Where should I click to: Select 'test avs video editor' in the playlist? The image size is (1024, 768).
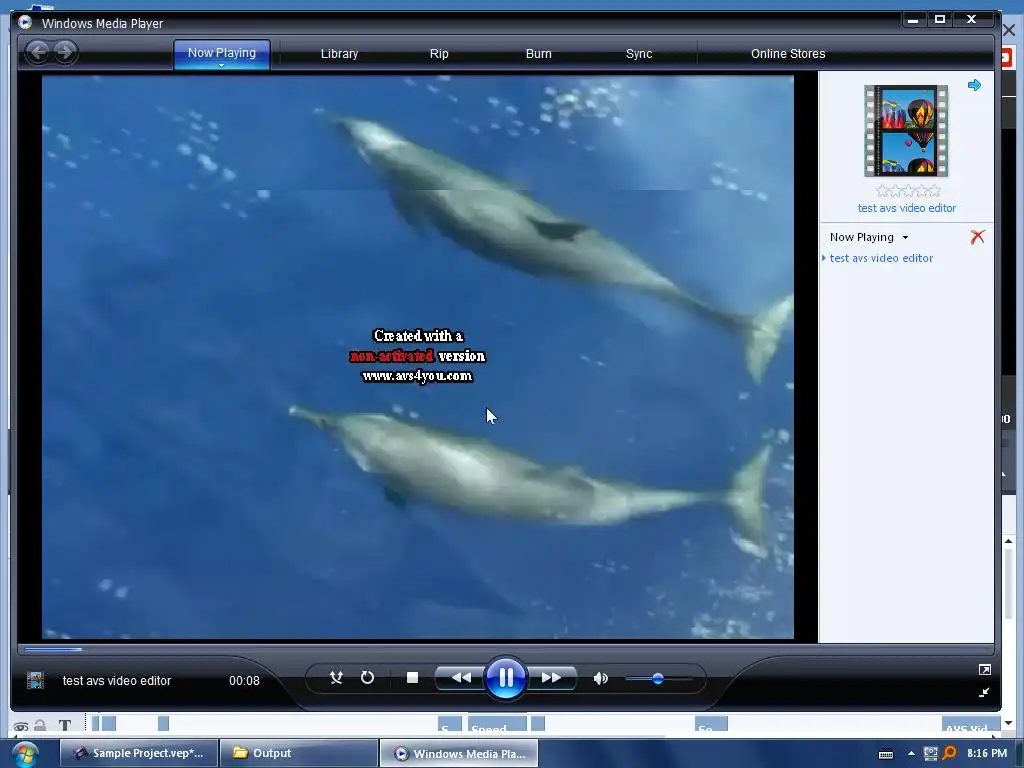point(881,258)
